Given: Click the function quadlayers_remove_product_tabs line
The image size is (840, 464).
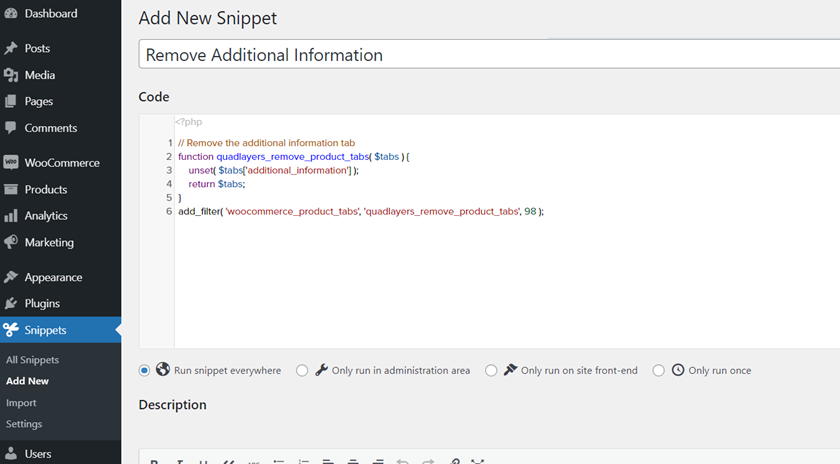Looking at the screenshot, I should (x=294, y=157).
